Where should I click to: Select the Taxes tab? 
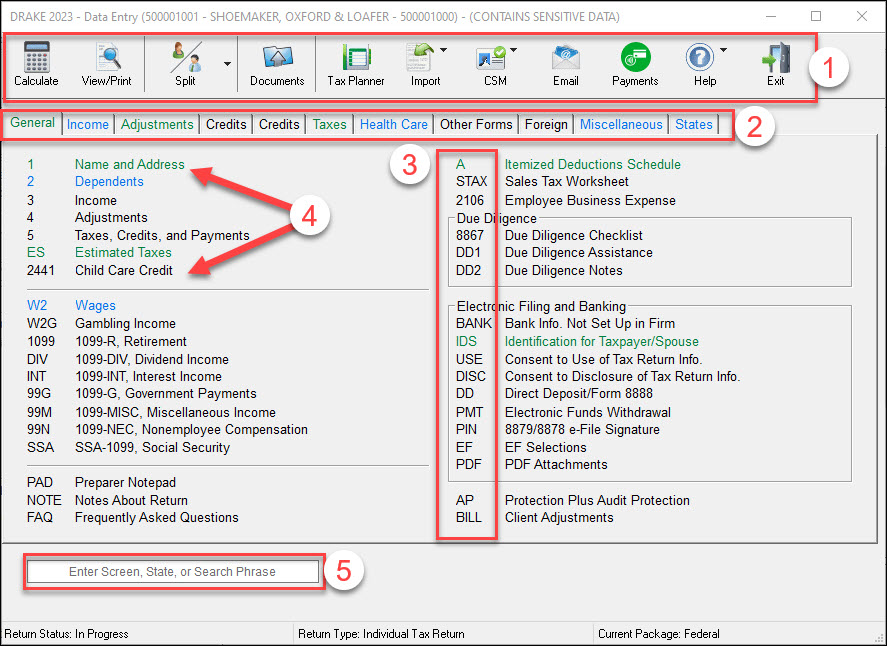point(329,124)
